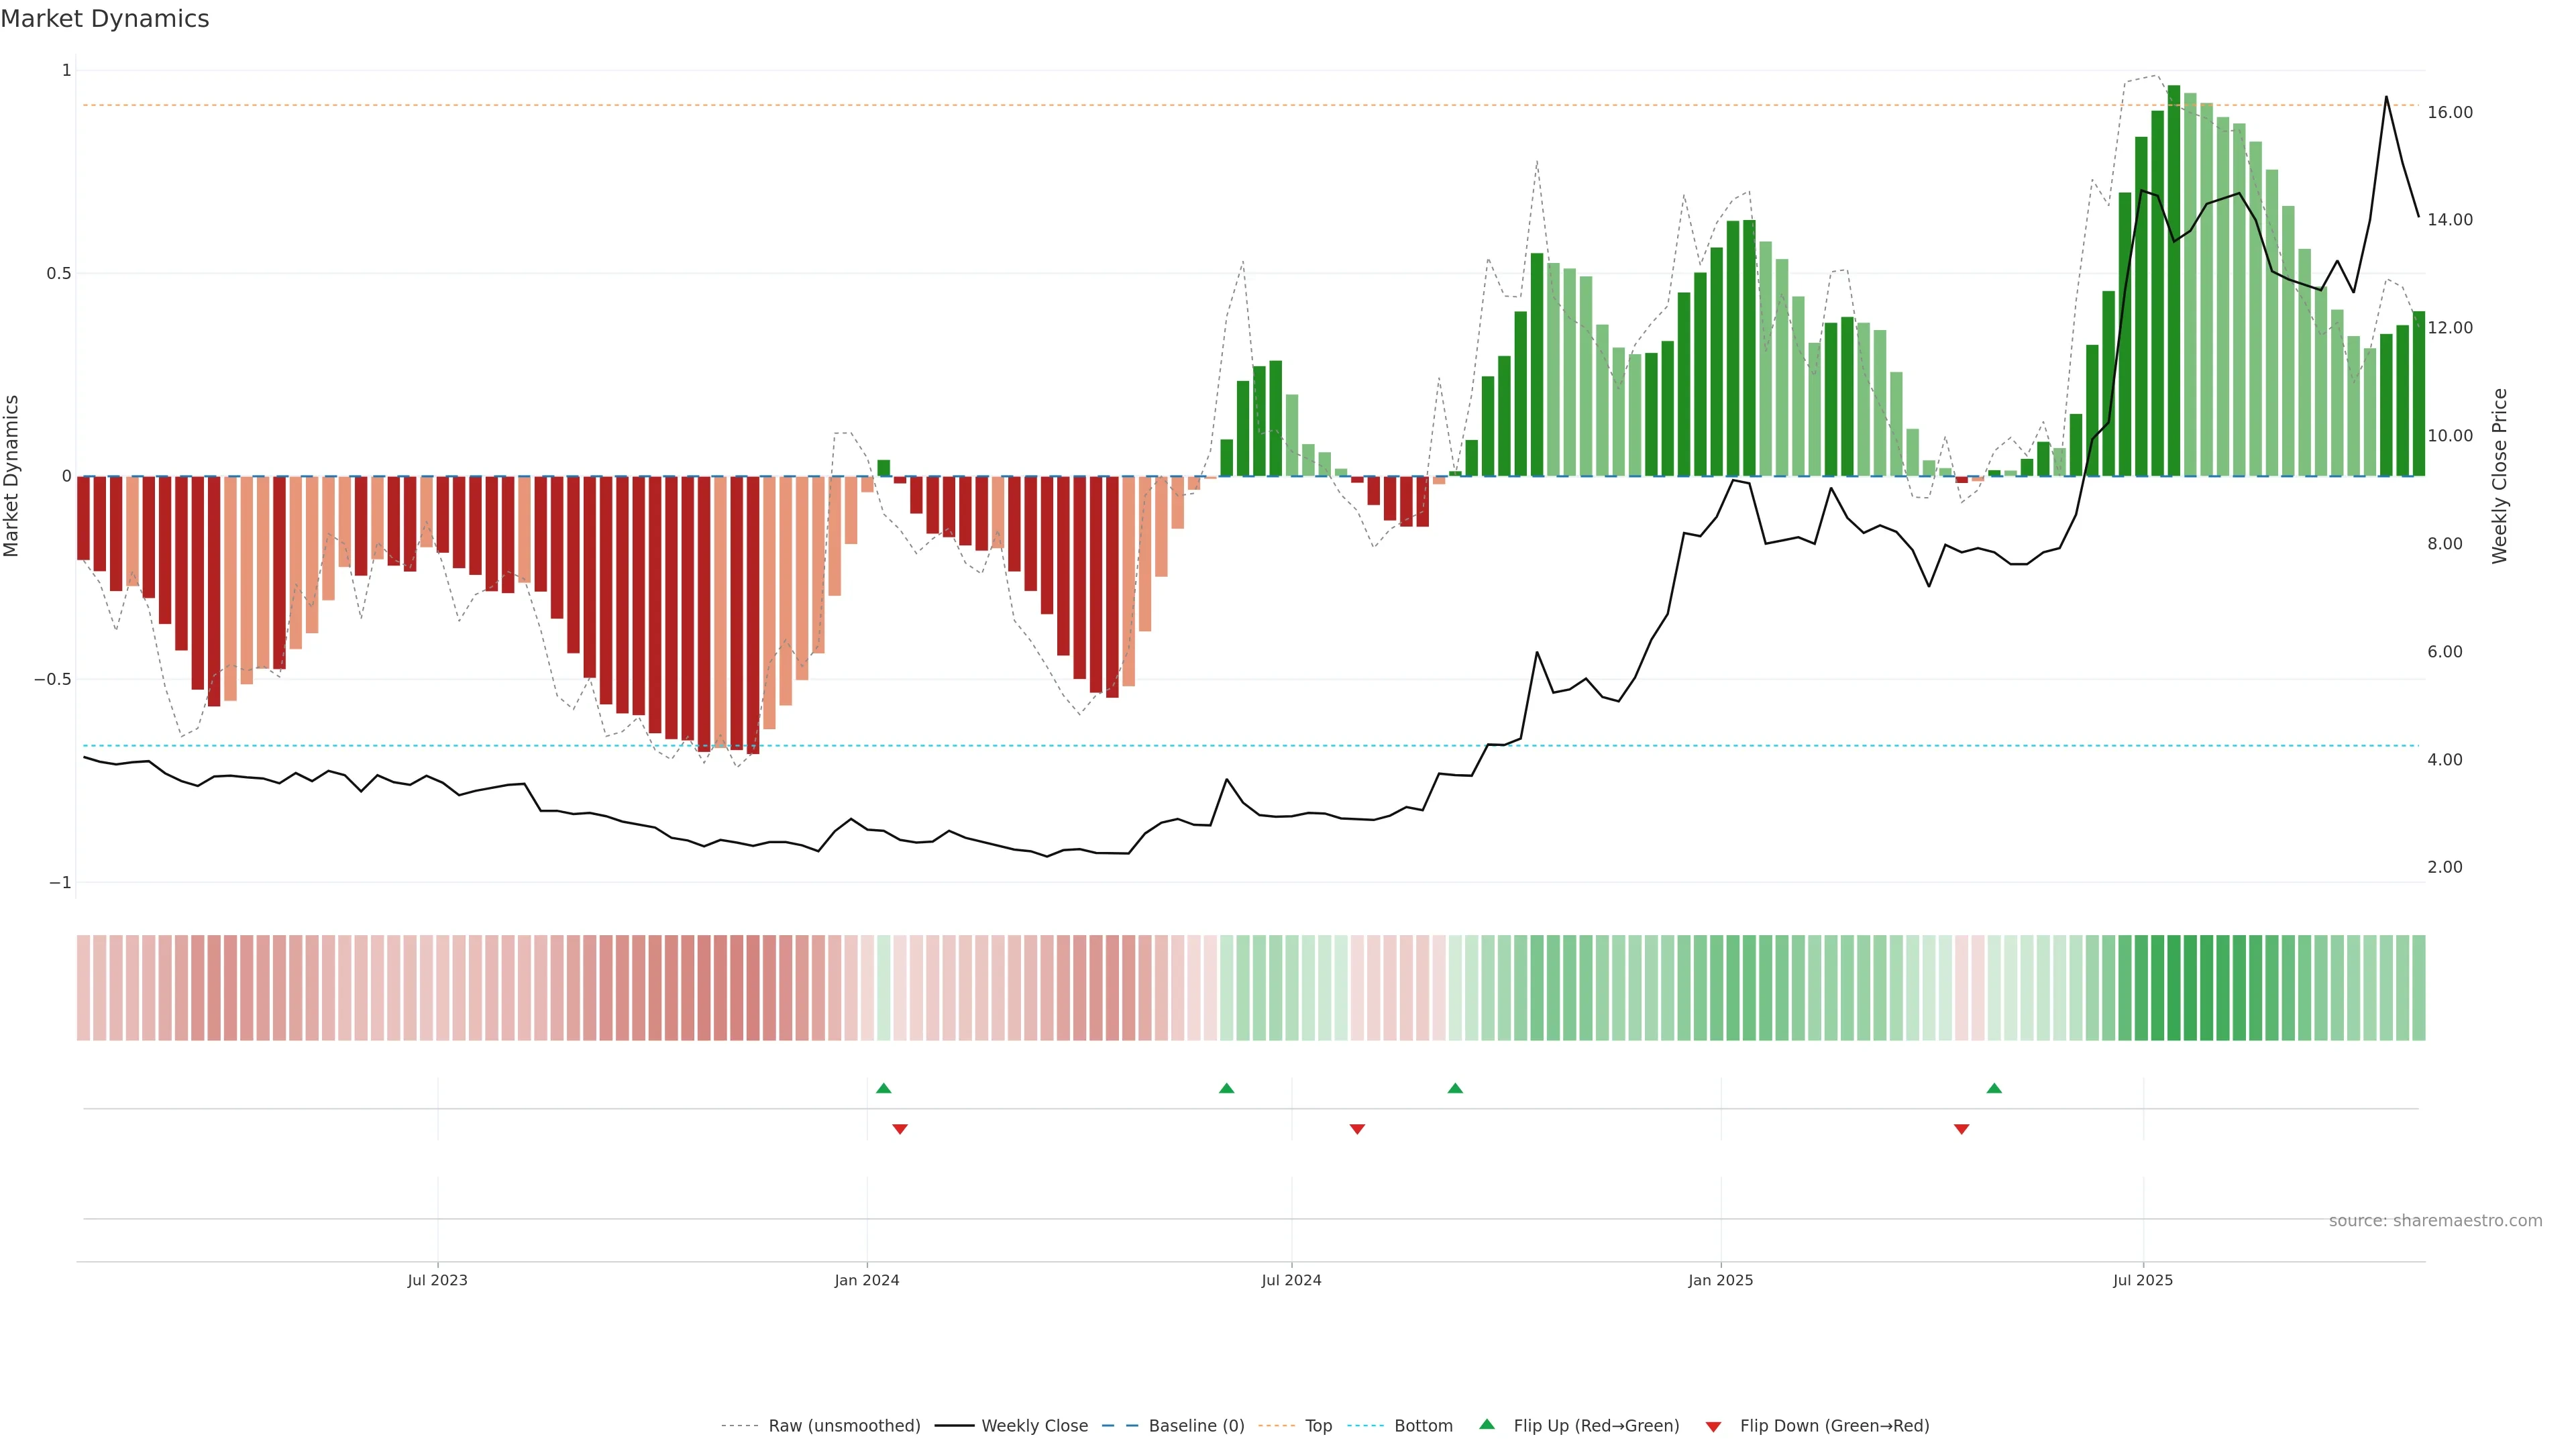Click the green triangle icon in the legend

coord(1487,1424)
